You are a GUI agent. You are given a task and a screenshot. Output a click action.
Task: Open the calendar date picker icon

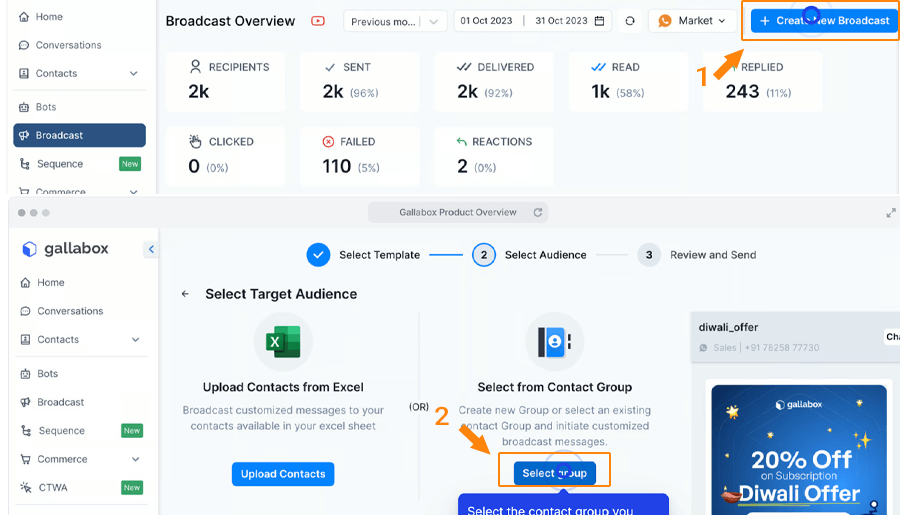click(600, 21)
